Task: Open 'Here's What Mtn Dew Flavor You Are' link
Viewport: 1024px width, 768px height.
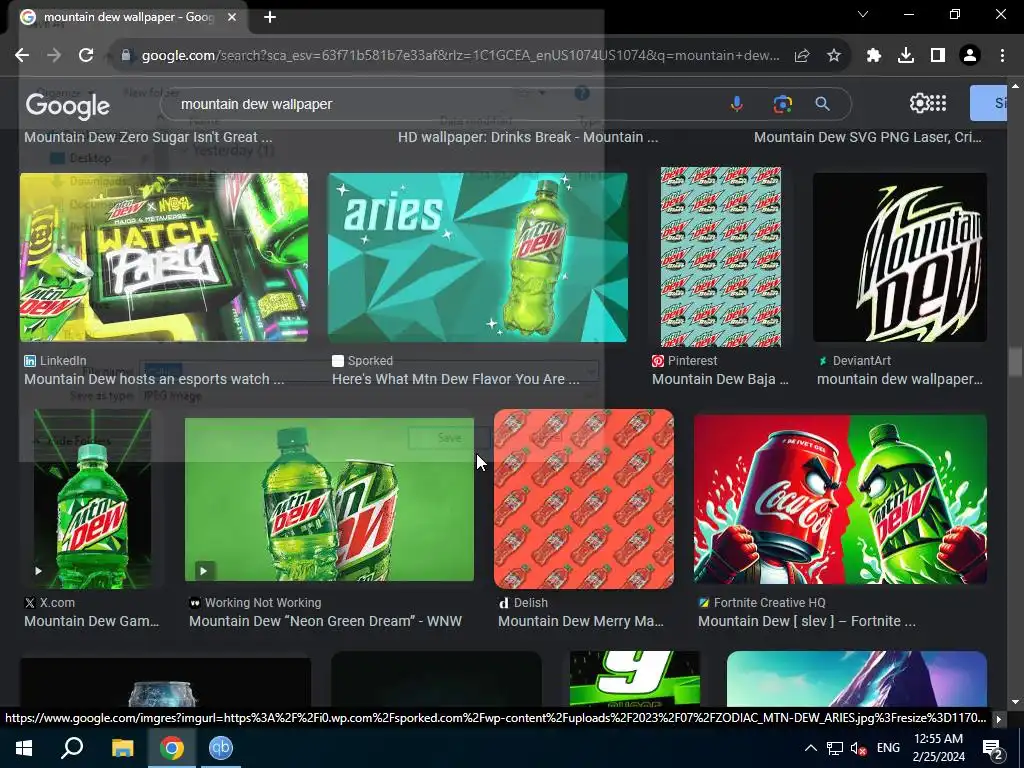Action: pos(456,379)
